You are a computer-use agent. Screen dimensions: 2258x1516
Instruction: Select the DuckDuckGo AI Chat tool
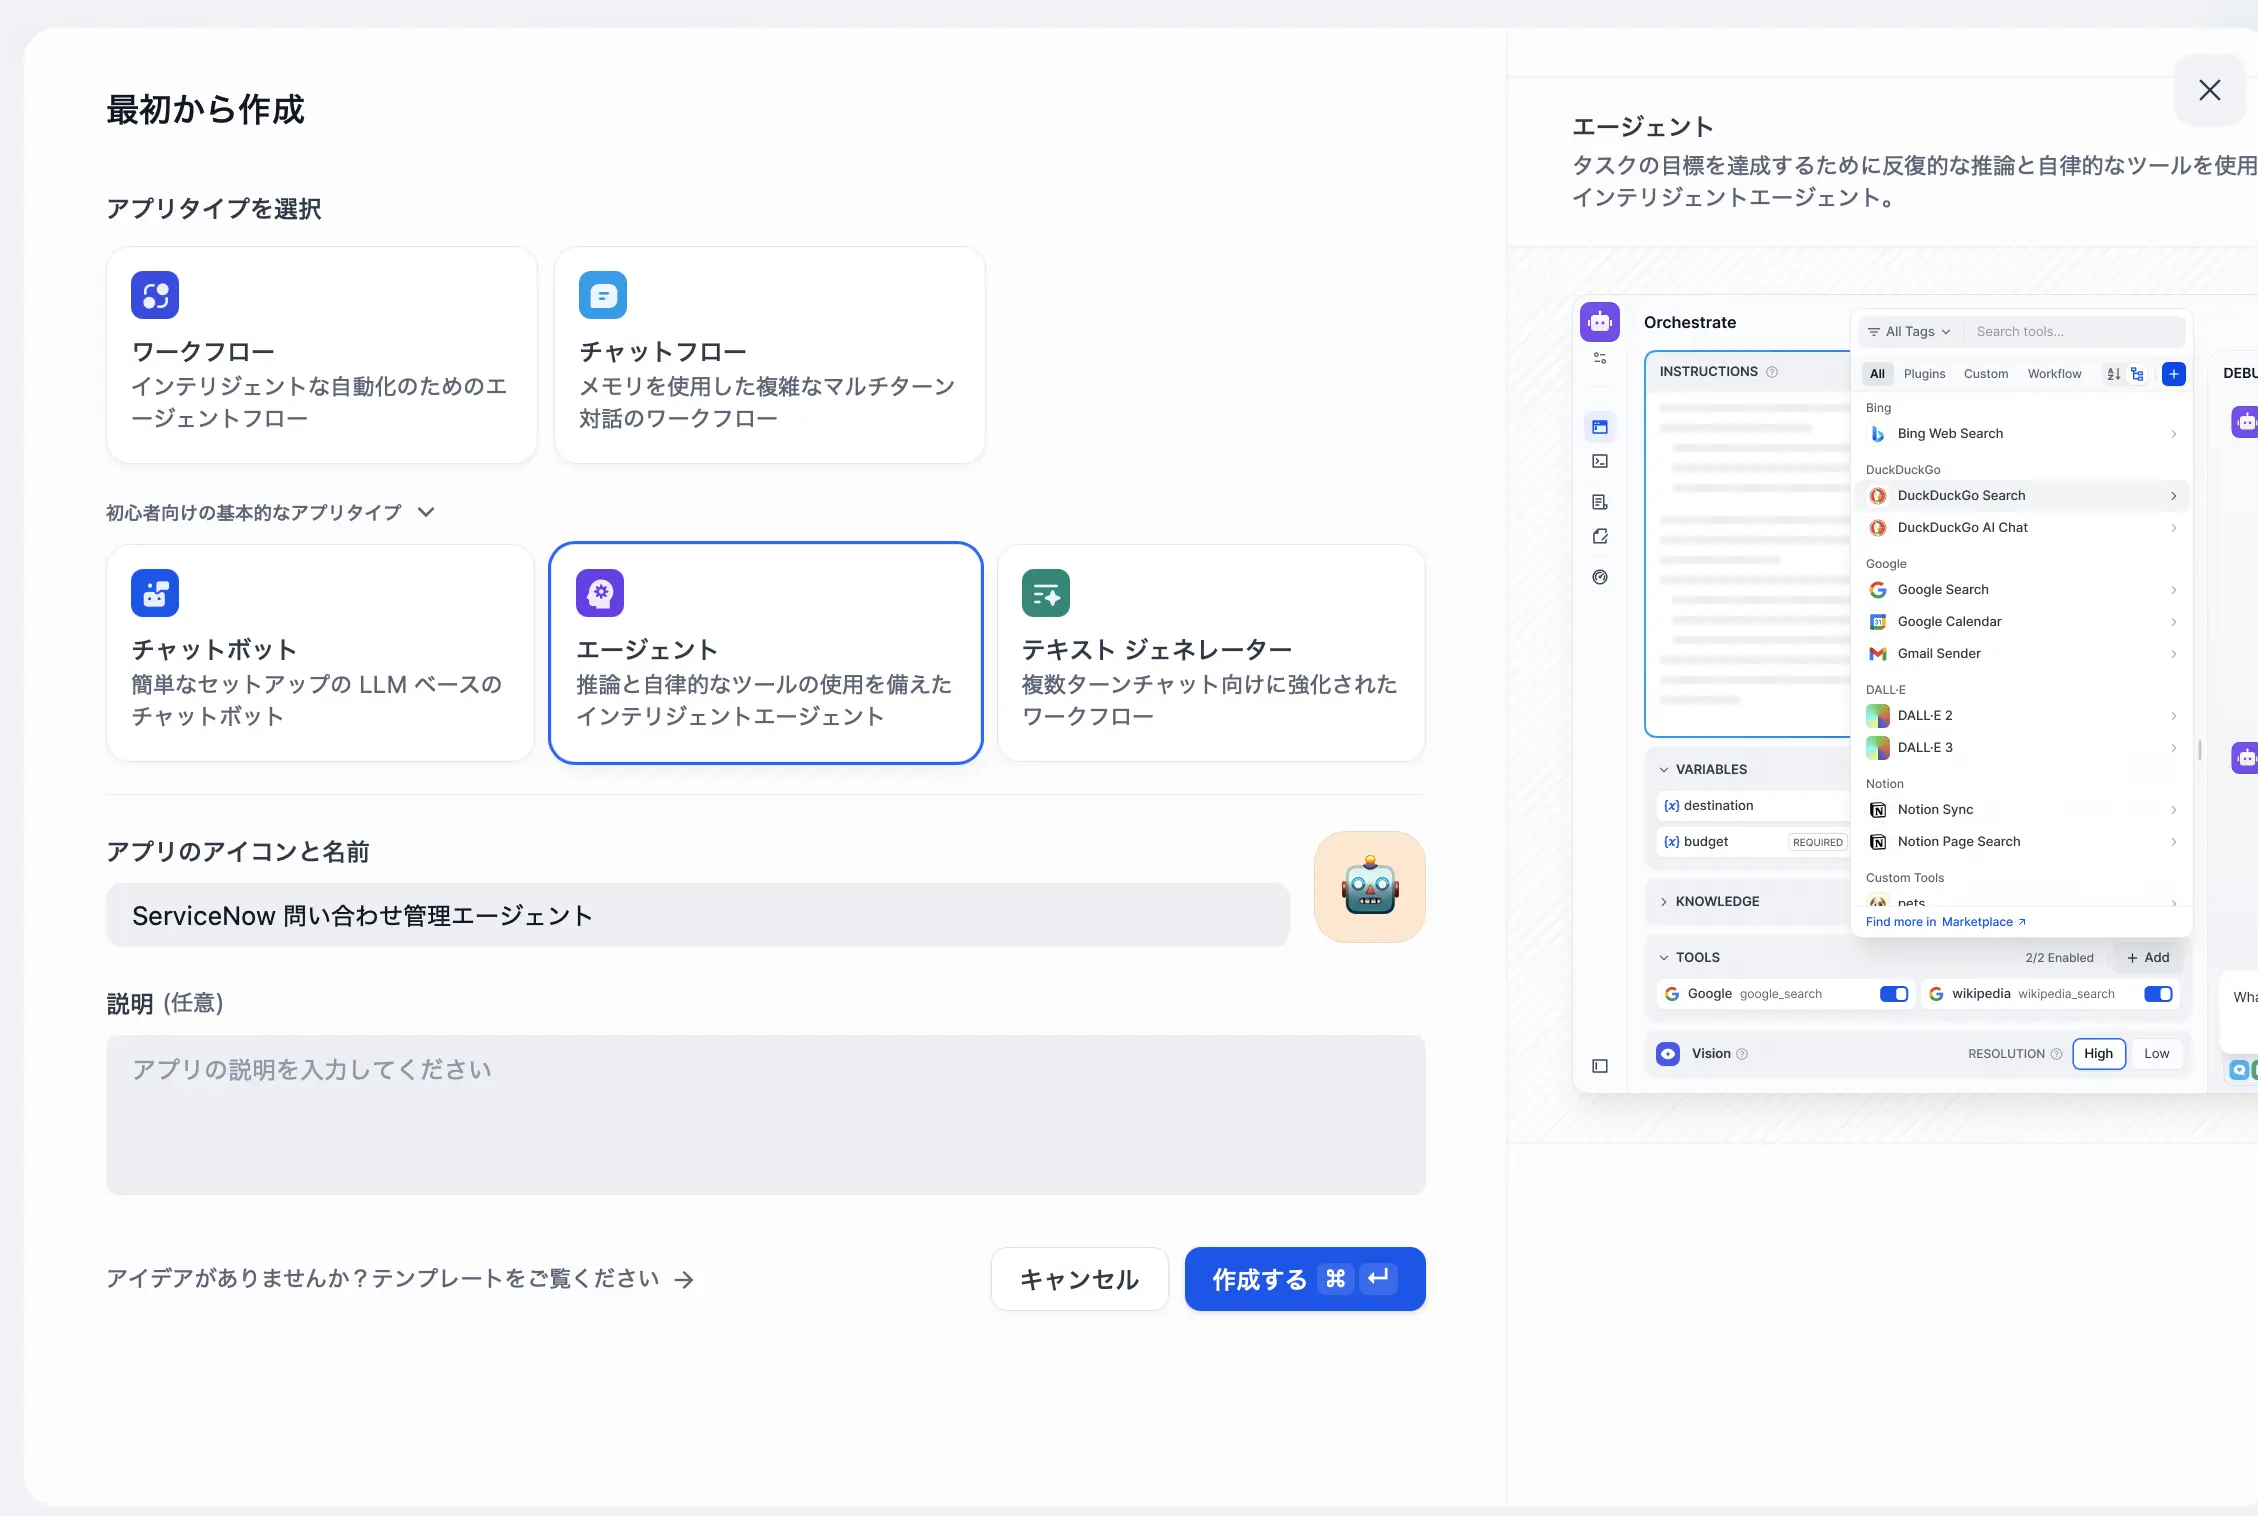coord(1960,527)
